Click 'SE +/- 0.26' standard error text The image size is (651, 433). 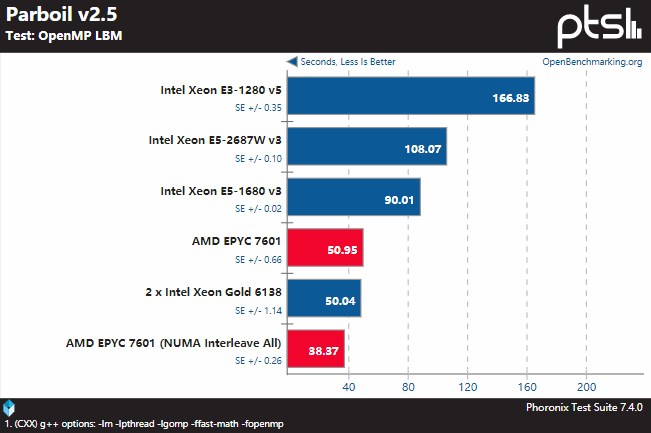(x=258, y=360)
